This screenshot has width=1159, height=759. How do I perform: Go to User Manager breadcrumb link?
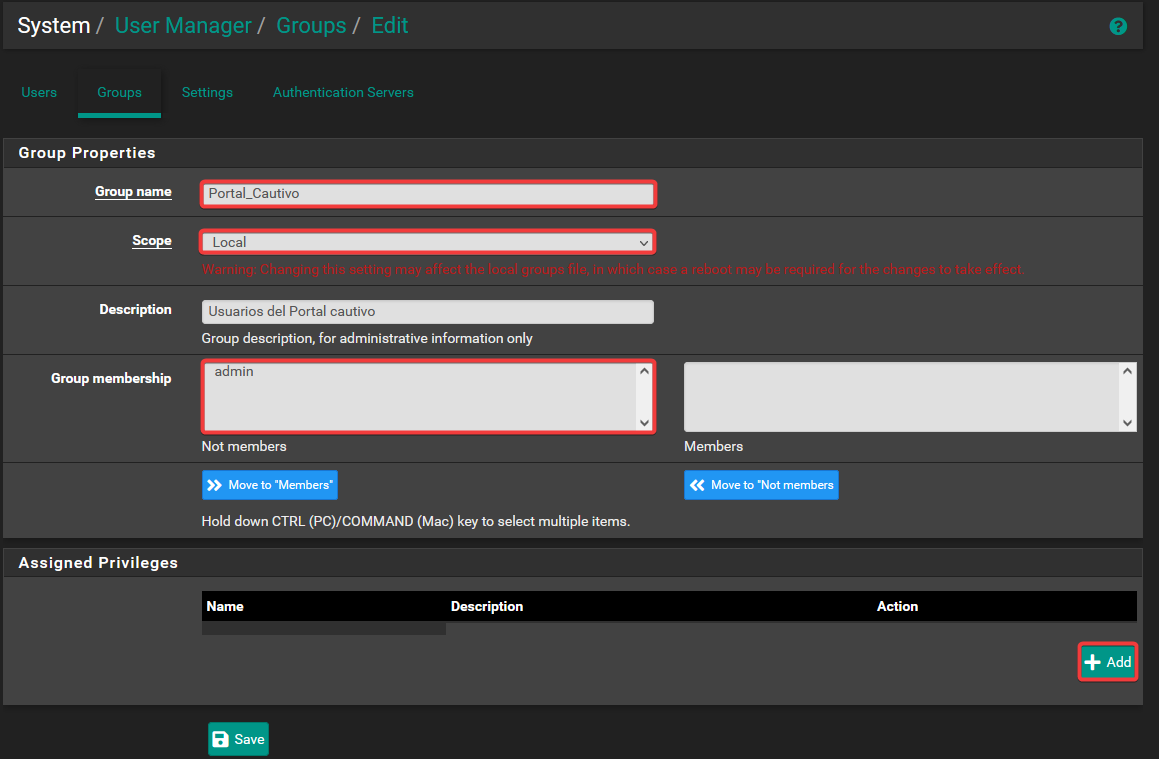[183, 26]
